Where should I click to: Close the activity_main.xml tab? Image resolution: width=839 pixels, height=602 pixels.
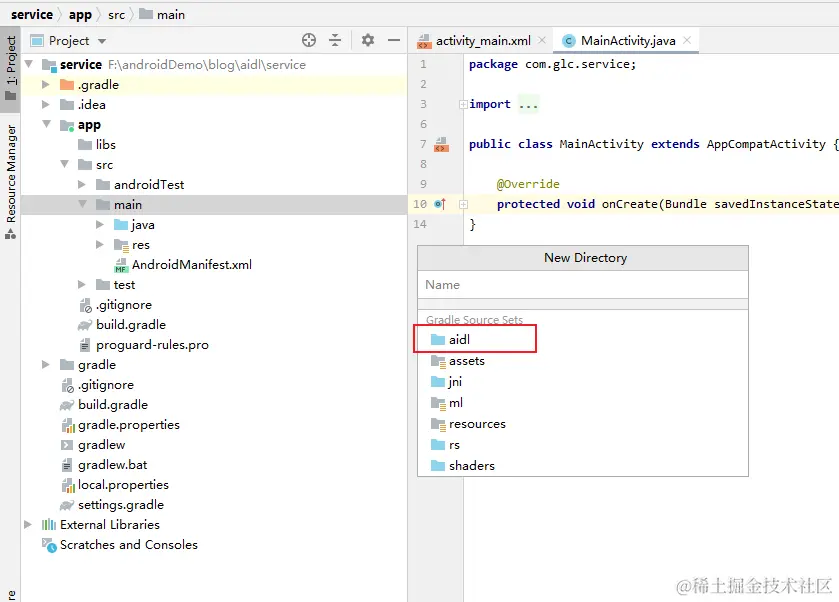click(542, 40)
